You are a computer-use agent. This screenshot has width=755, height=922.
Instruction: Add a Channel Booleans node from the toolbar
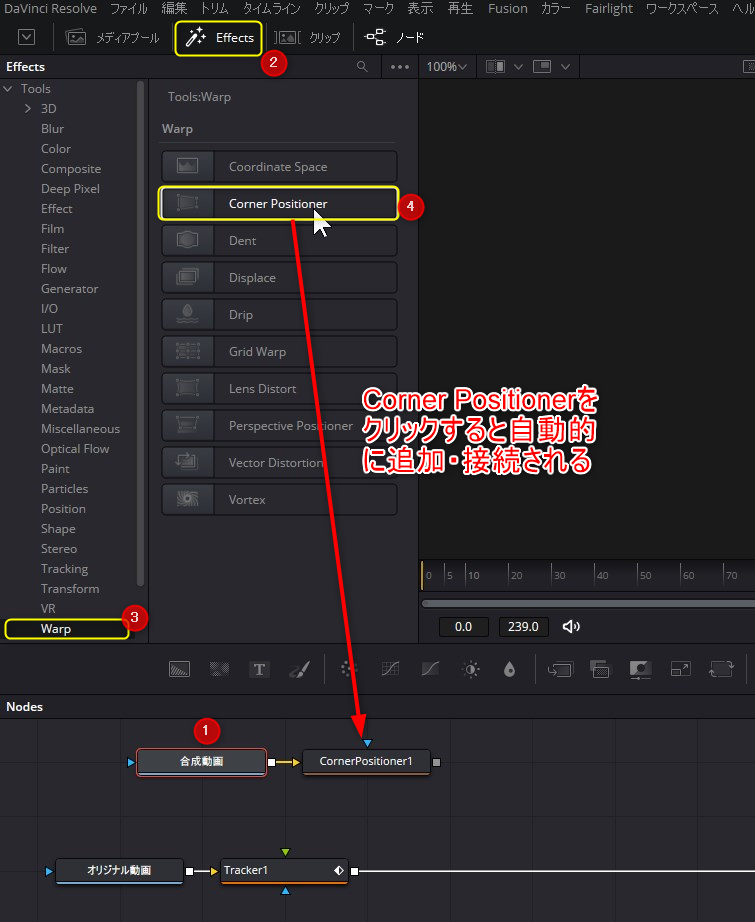(x=600, y=669)
